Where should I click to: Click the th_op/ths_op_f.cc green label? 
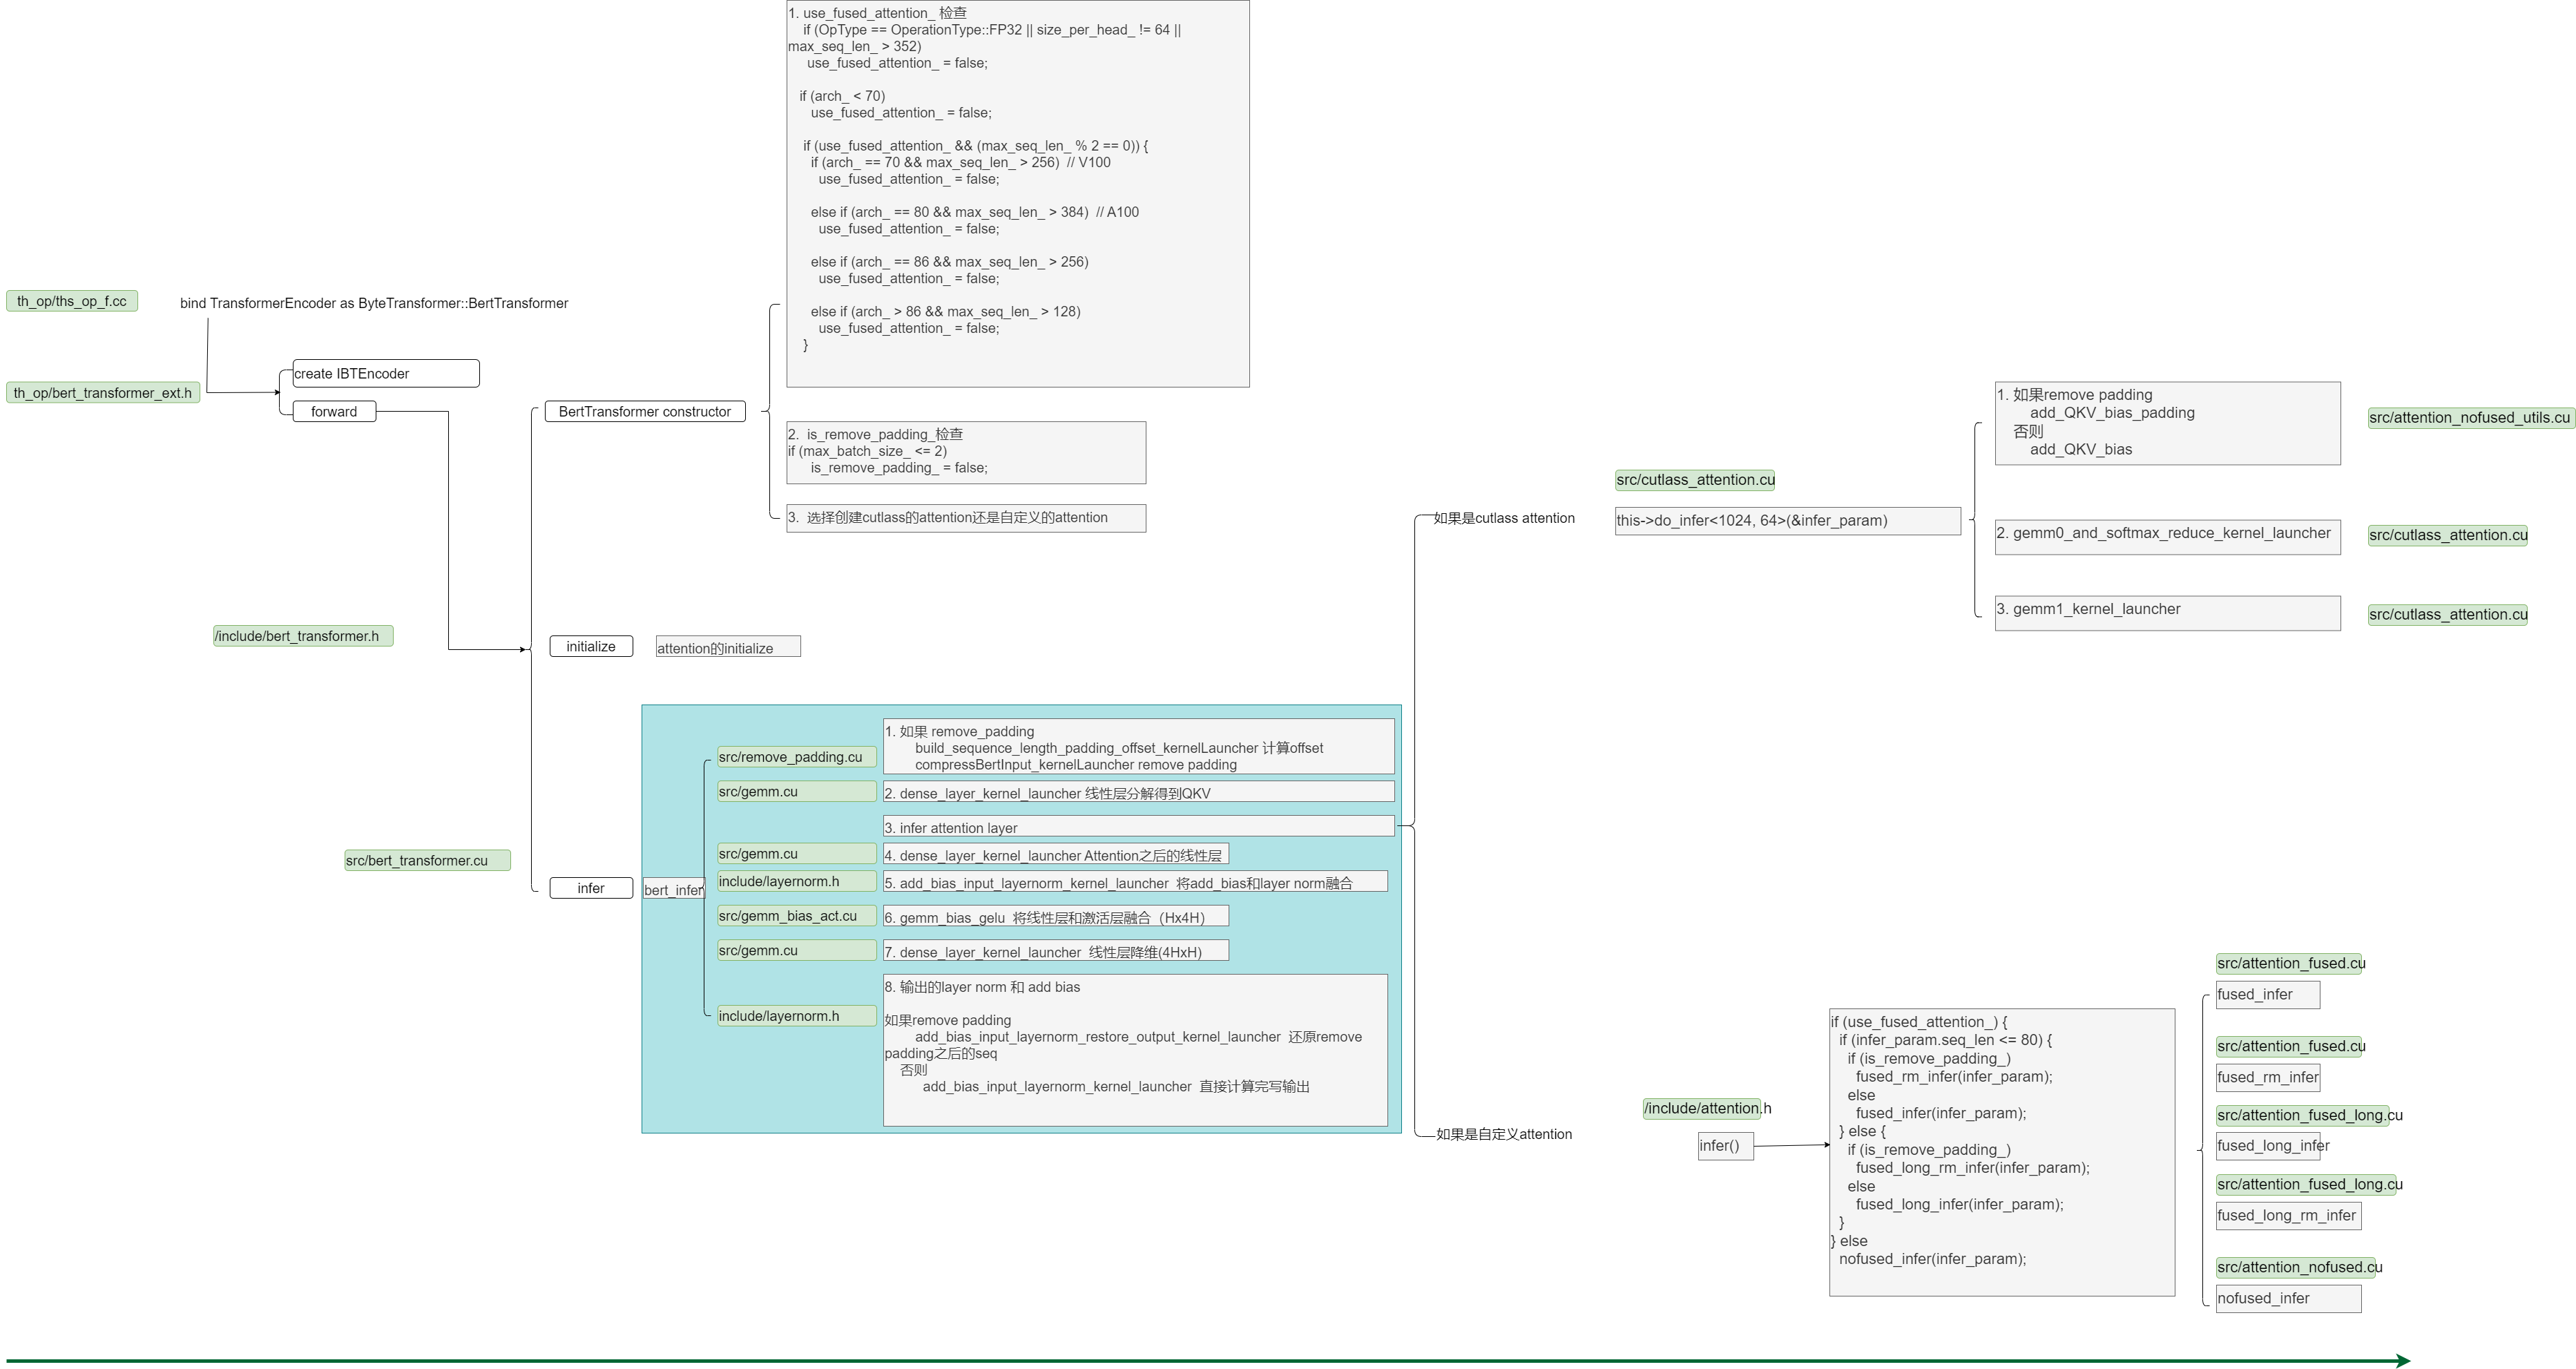(x=72, y=301)
